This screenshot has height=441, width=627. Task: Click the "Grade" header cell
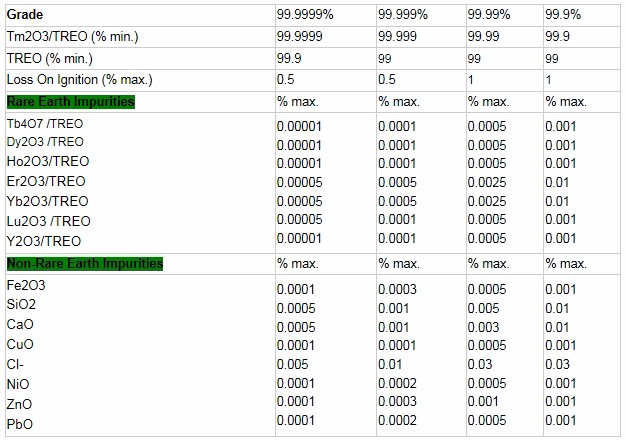click(x=26, y=15)
